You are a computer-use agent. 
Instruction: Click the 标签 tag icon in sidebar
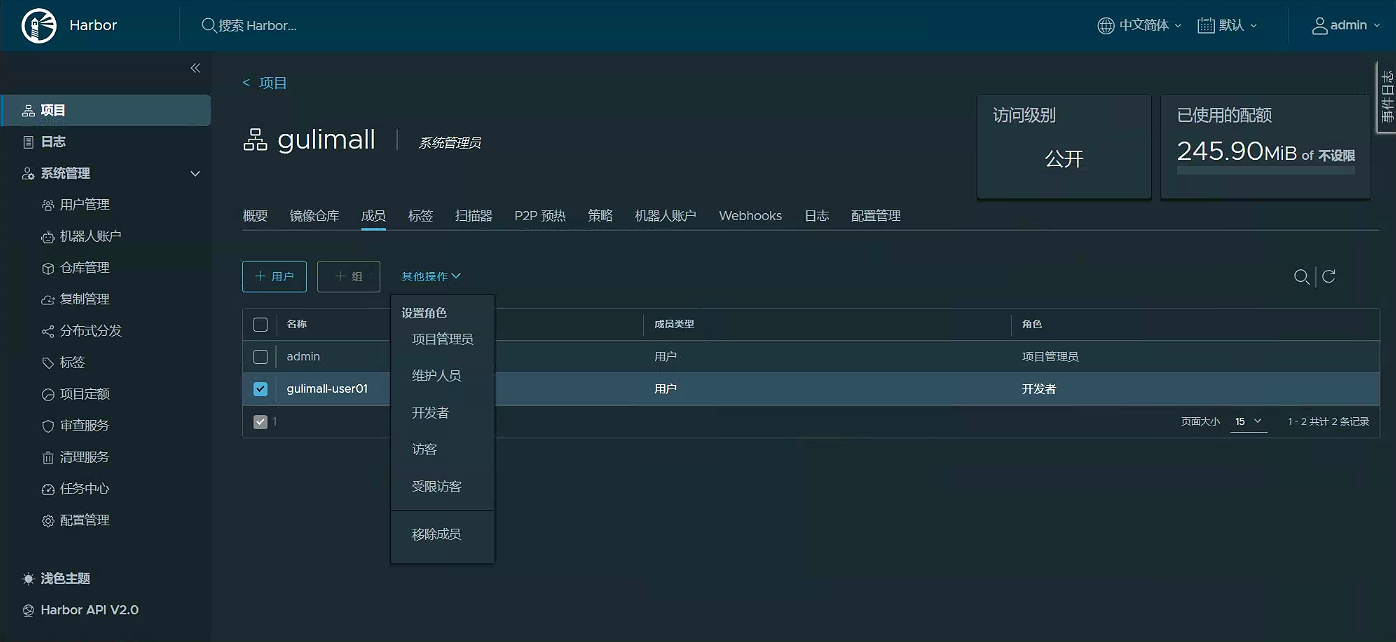(x=48, y=363)
